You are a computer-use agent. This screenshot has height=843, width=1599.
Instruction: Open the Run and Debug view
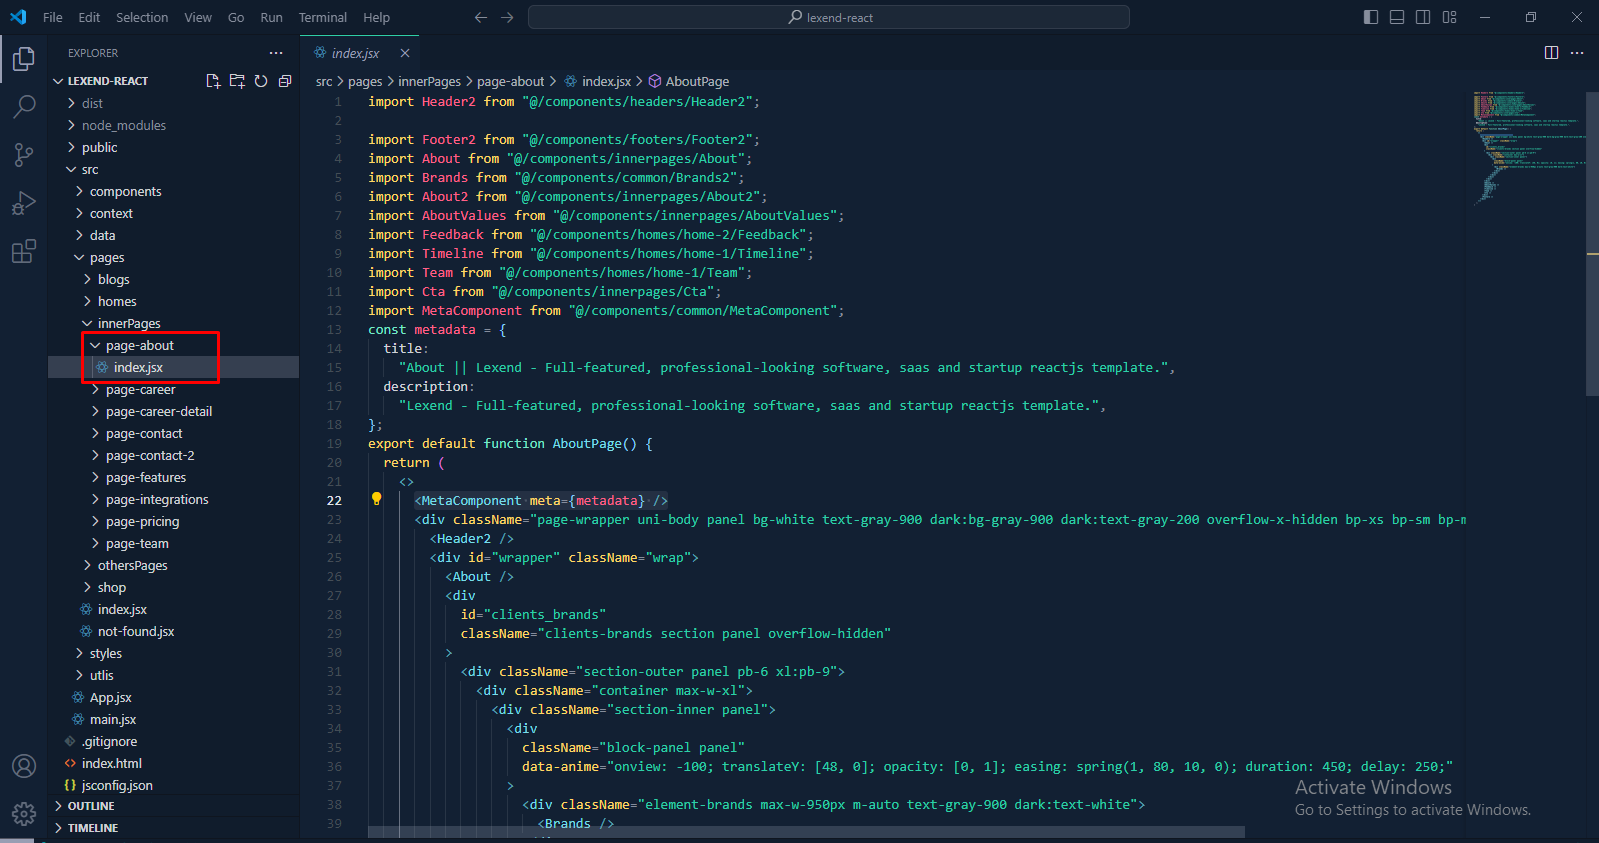[24, 203]
